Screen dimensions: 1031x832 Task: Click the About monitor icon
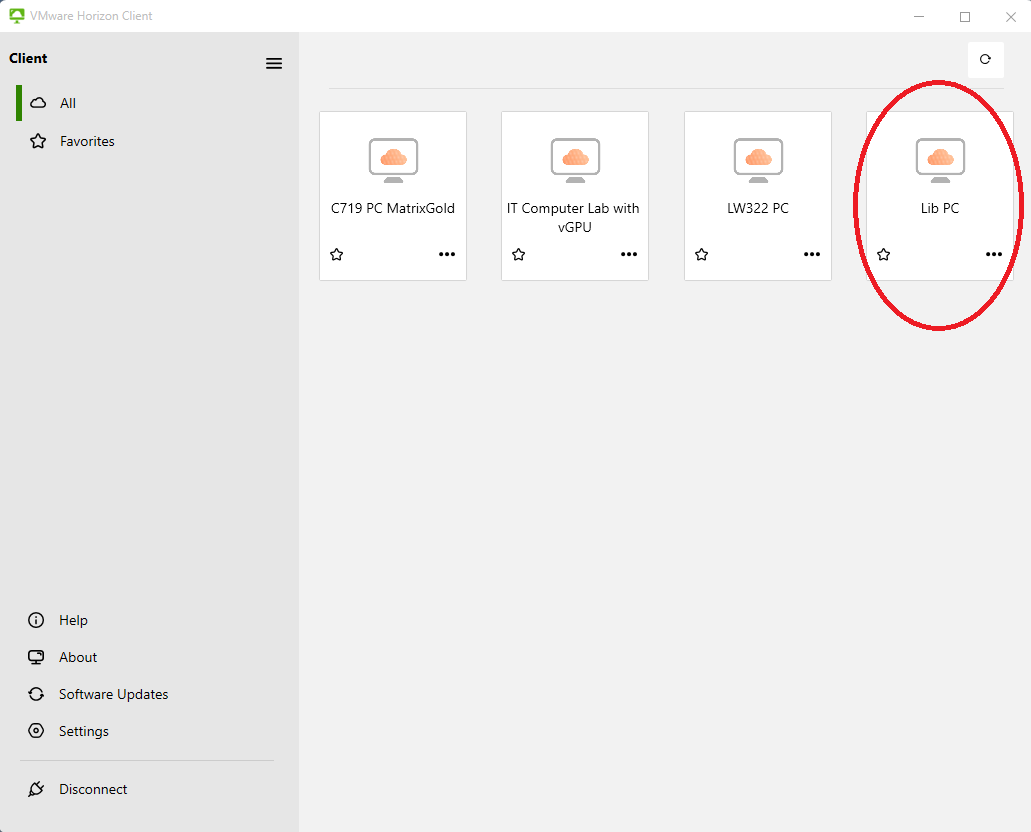point(36,657)
